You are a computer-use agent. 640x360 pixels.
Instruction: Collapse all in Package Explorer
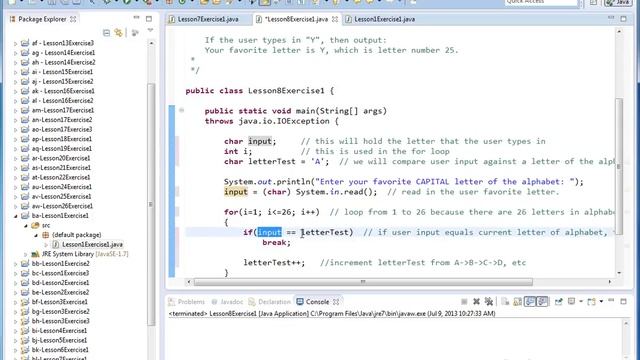click(x=107, y=33)
